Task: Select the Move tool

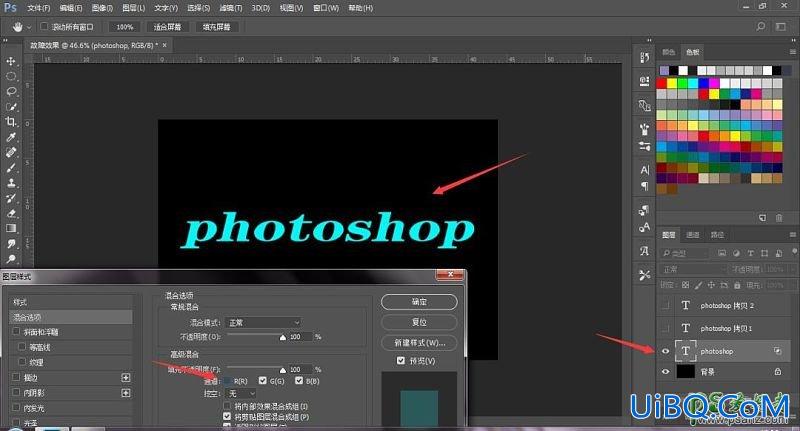Action: pos(11,61)
